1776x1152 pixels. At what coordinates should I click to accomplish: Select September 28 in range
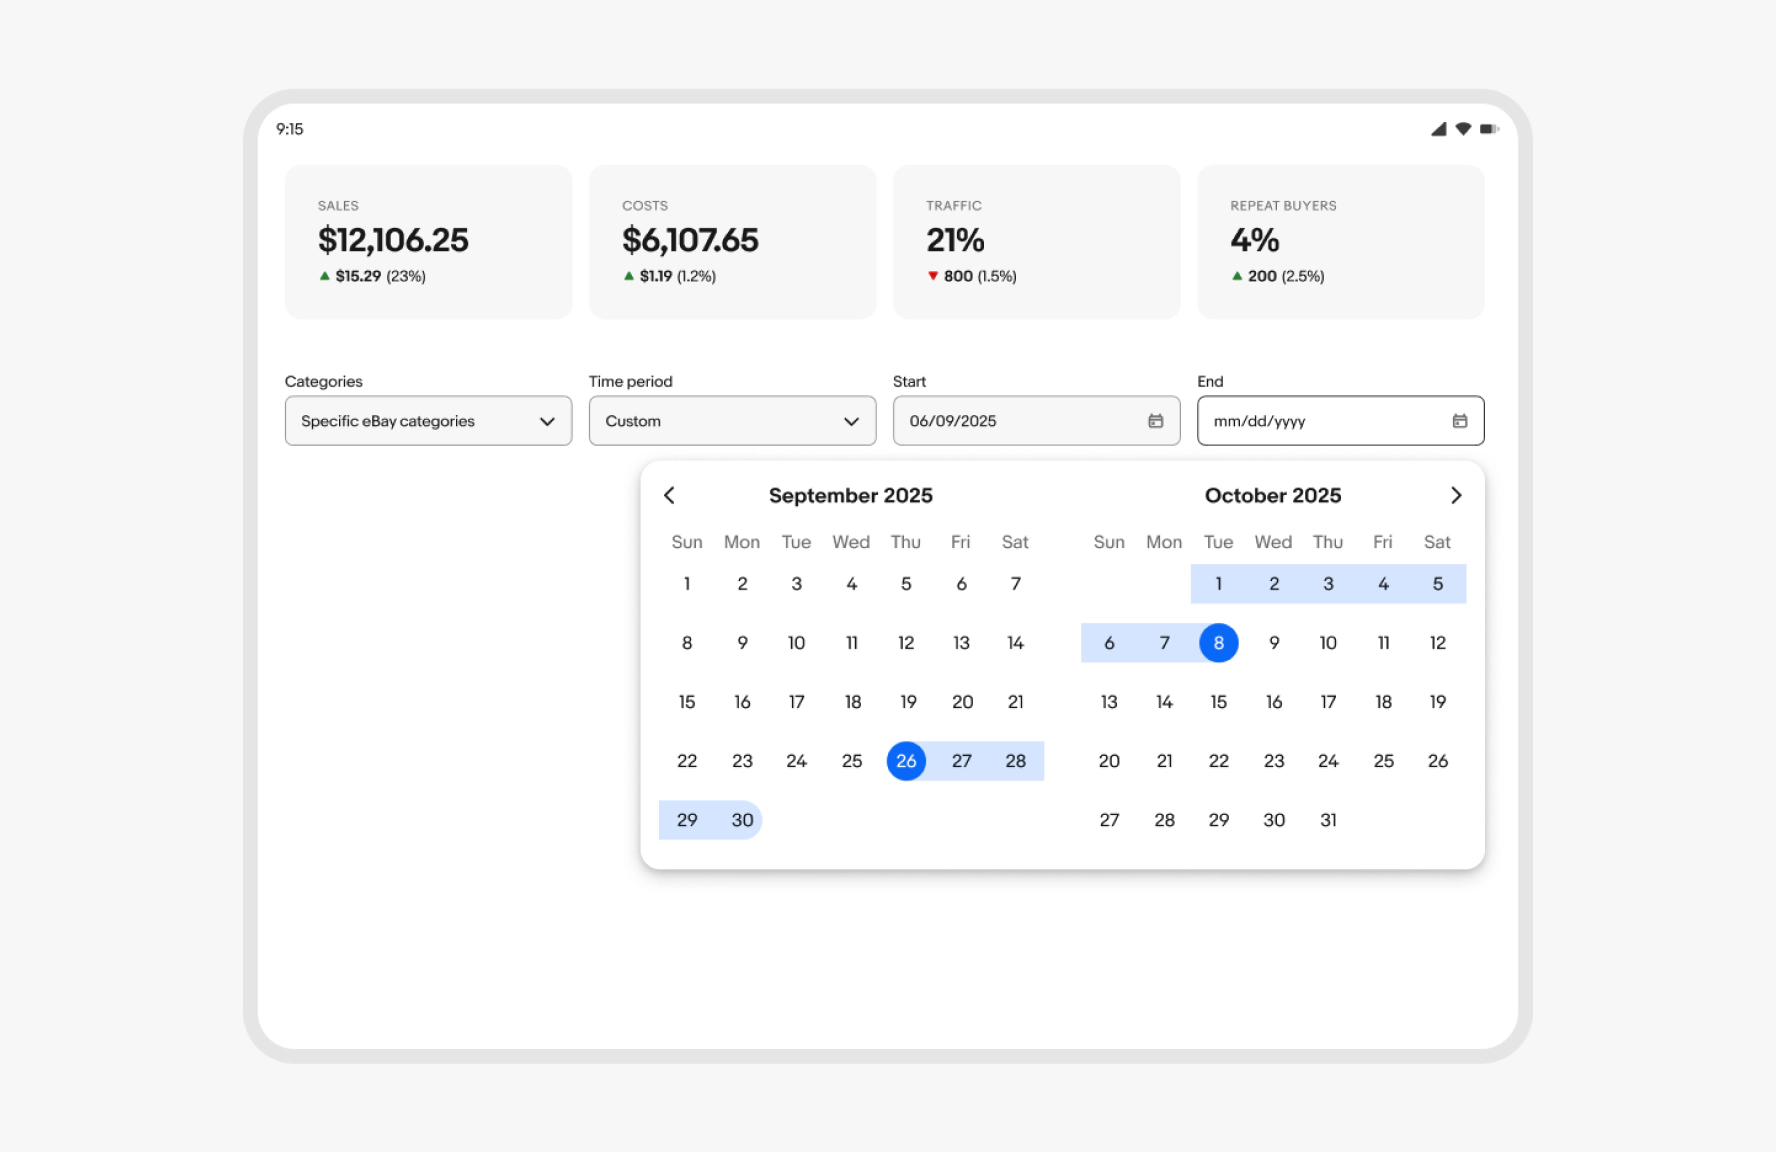pyautogui.click(x=1015, y=761)
